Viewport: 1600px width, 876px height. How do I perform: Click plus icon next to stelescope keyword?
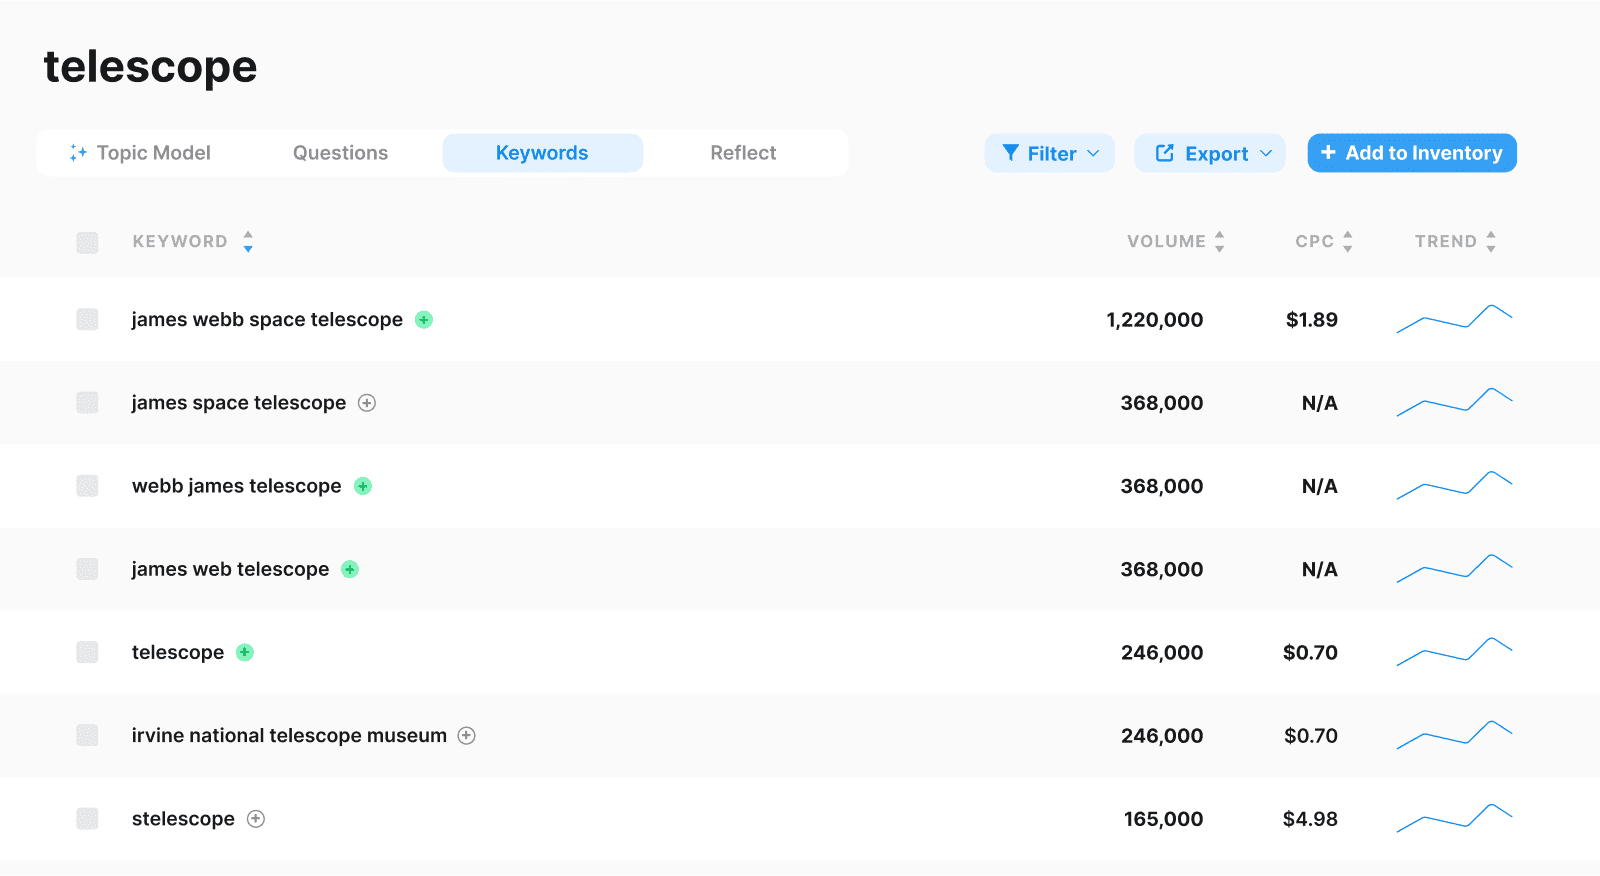point(256,819)
